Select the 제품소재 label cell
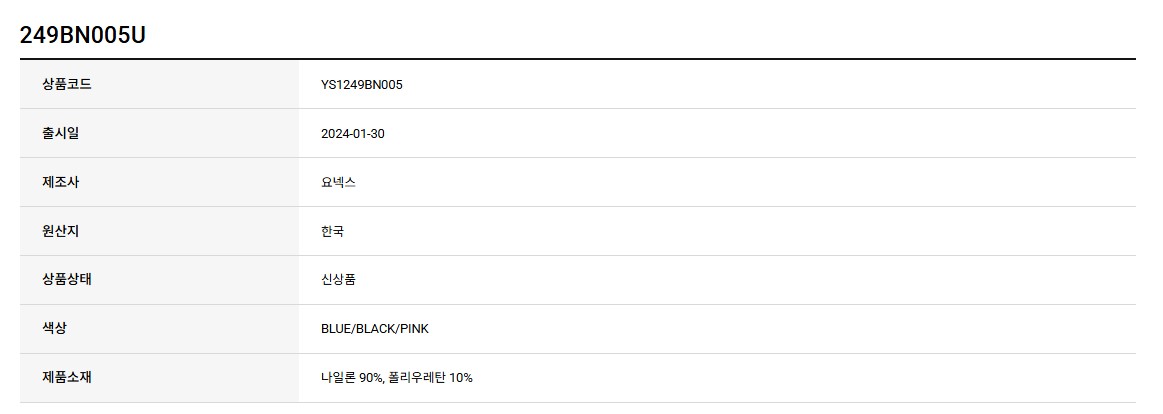This screenshot has width=1163, height=414. (x=159, y=378)
